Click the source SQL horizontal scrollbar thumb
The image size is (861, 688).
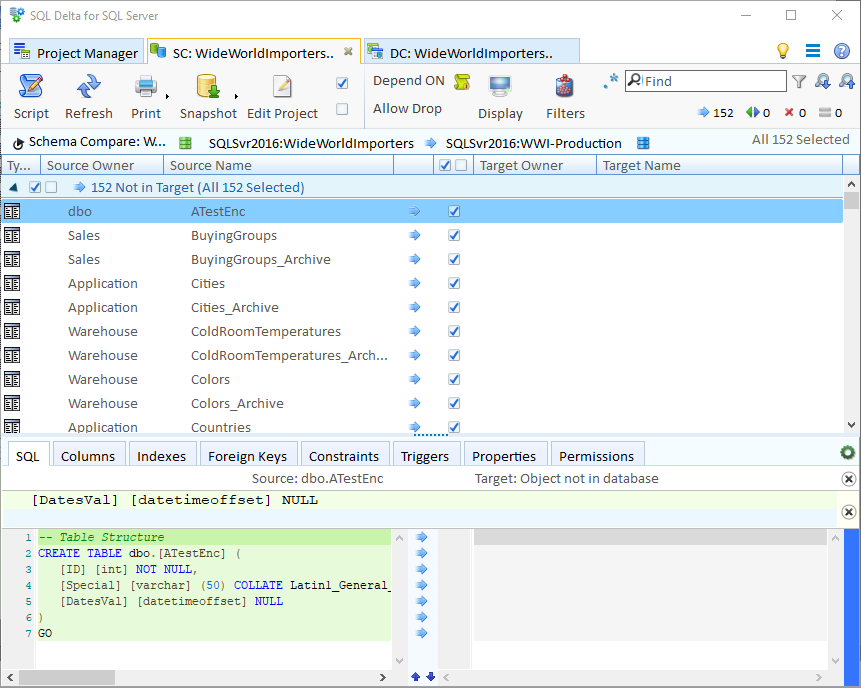[x=67, y=677]
